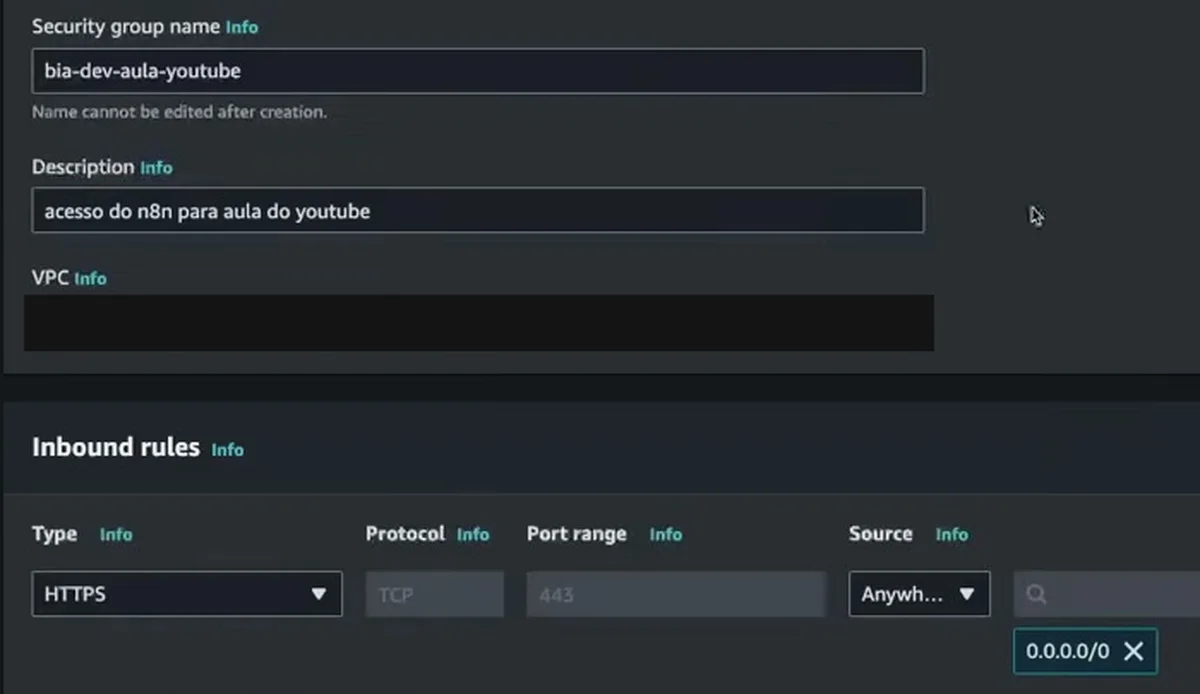Click the disabled TCP protocol field

coord(435,594)
